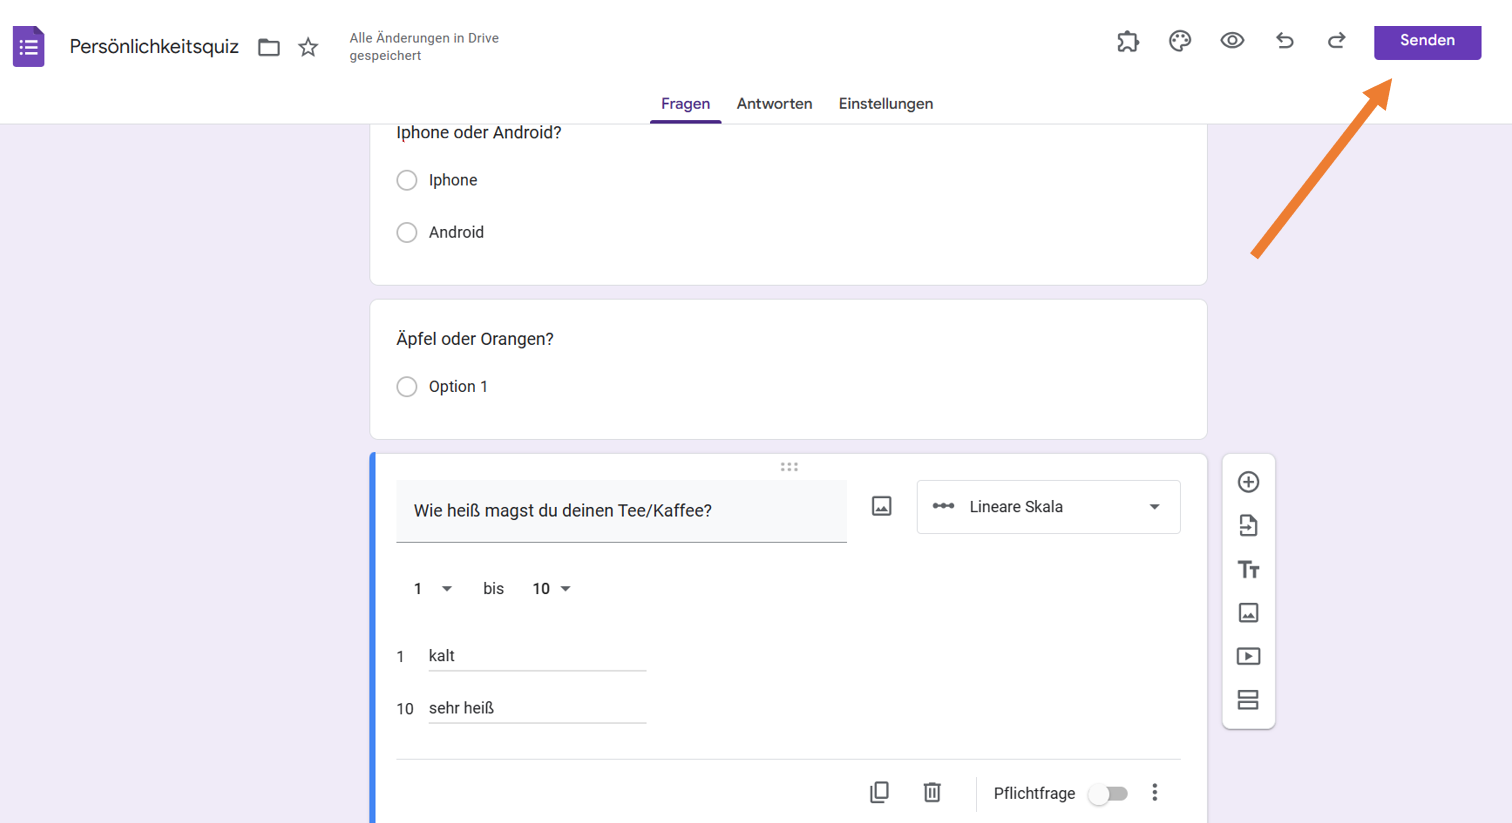This screenshot has width=1512, height=823.
Task: Import questions from the sidebar
Action: click(1248, 526)
